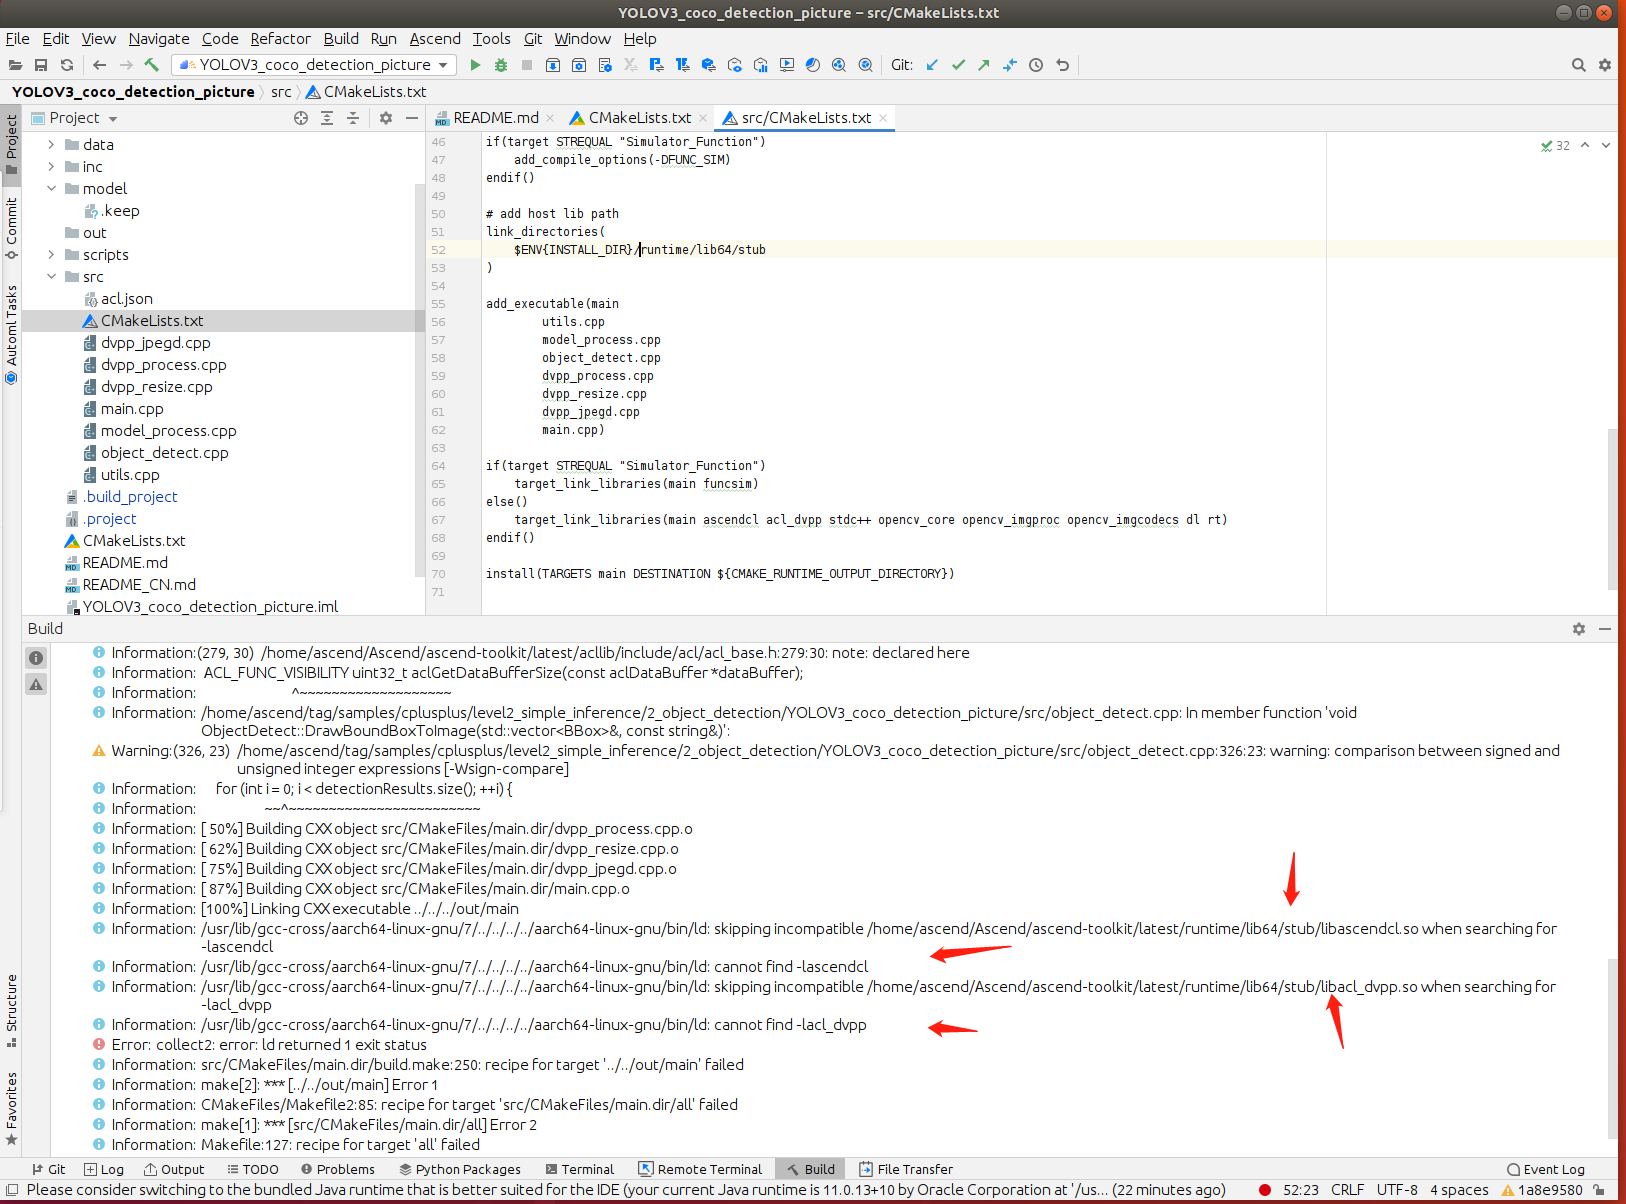Open the run configuration dropdown
The image size is (1626, 1204).
314,65
